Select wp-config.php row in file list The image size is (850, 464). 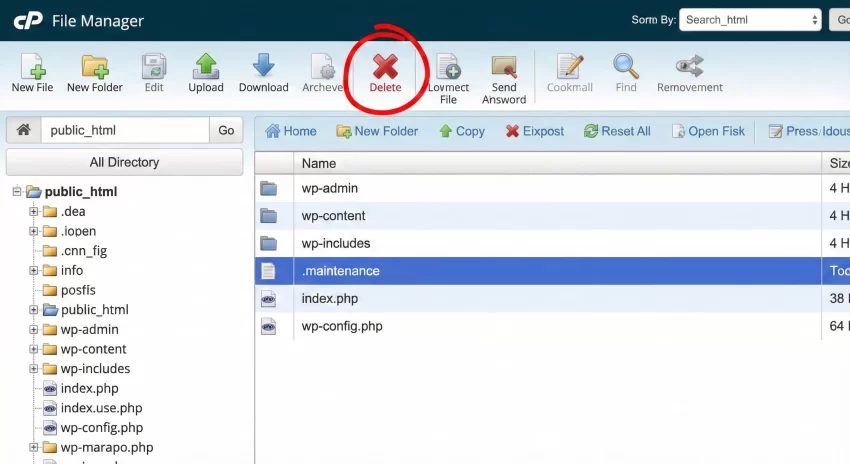coord(552,326)
